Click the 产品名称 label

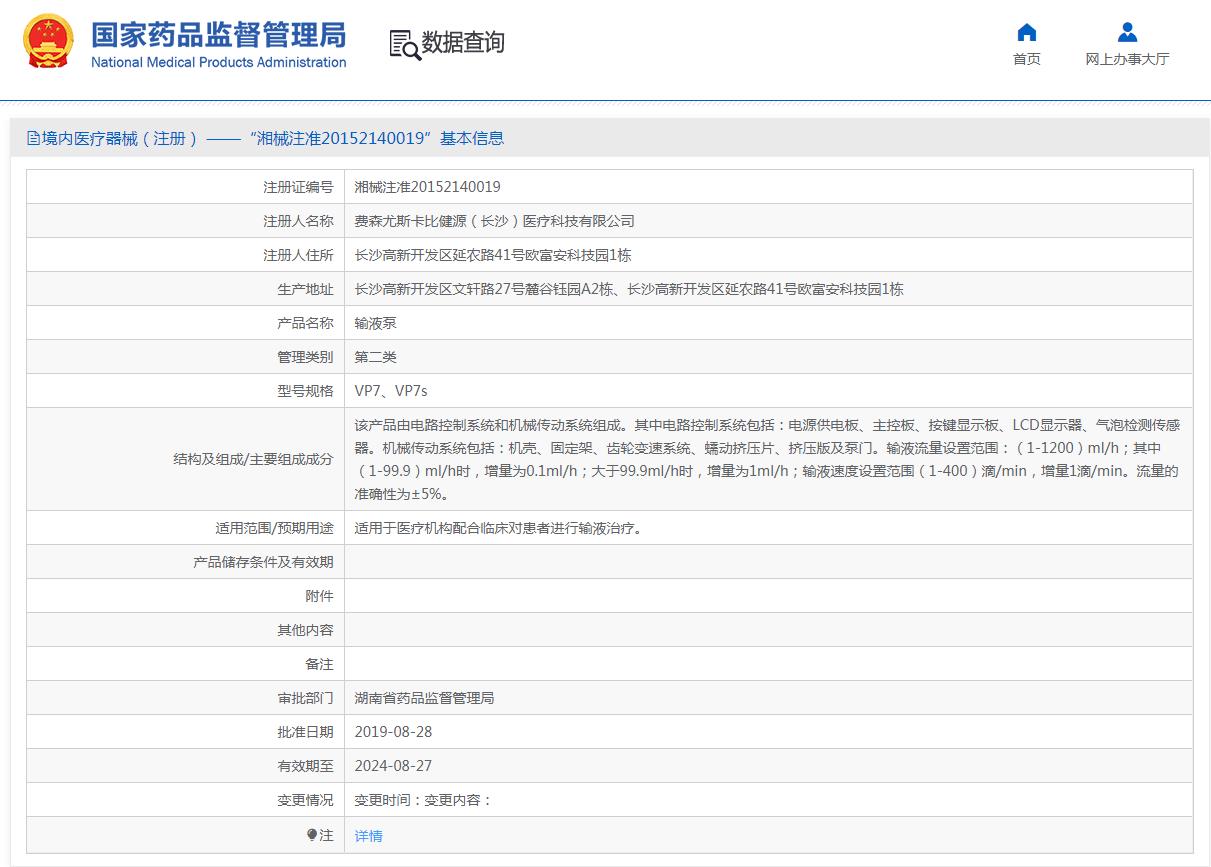tap(305, 323)
